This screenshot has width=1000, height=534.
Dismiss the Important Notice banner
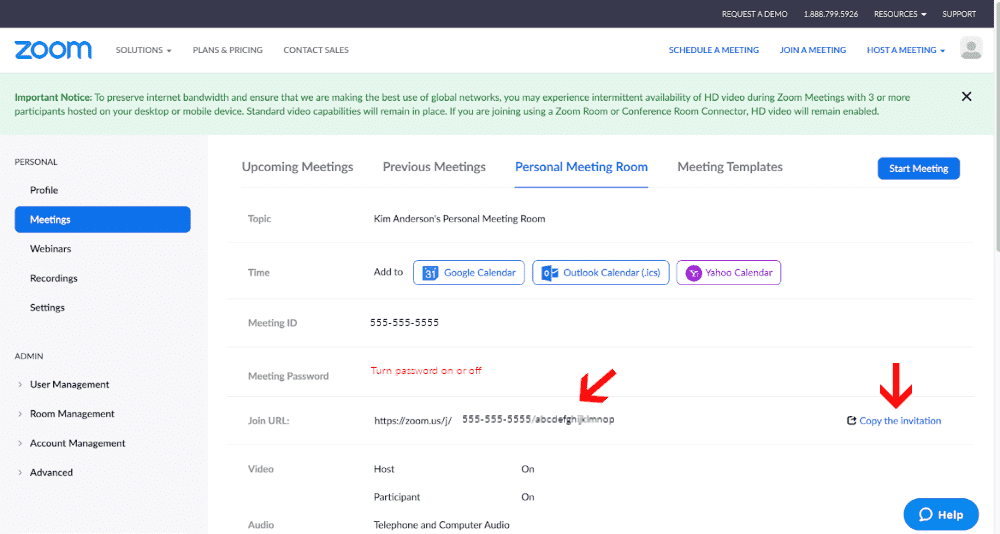coord(966,96)
